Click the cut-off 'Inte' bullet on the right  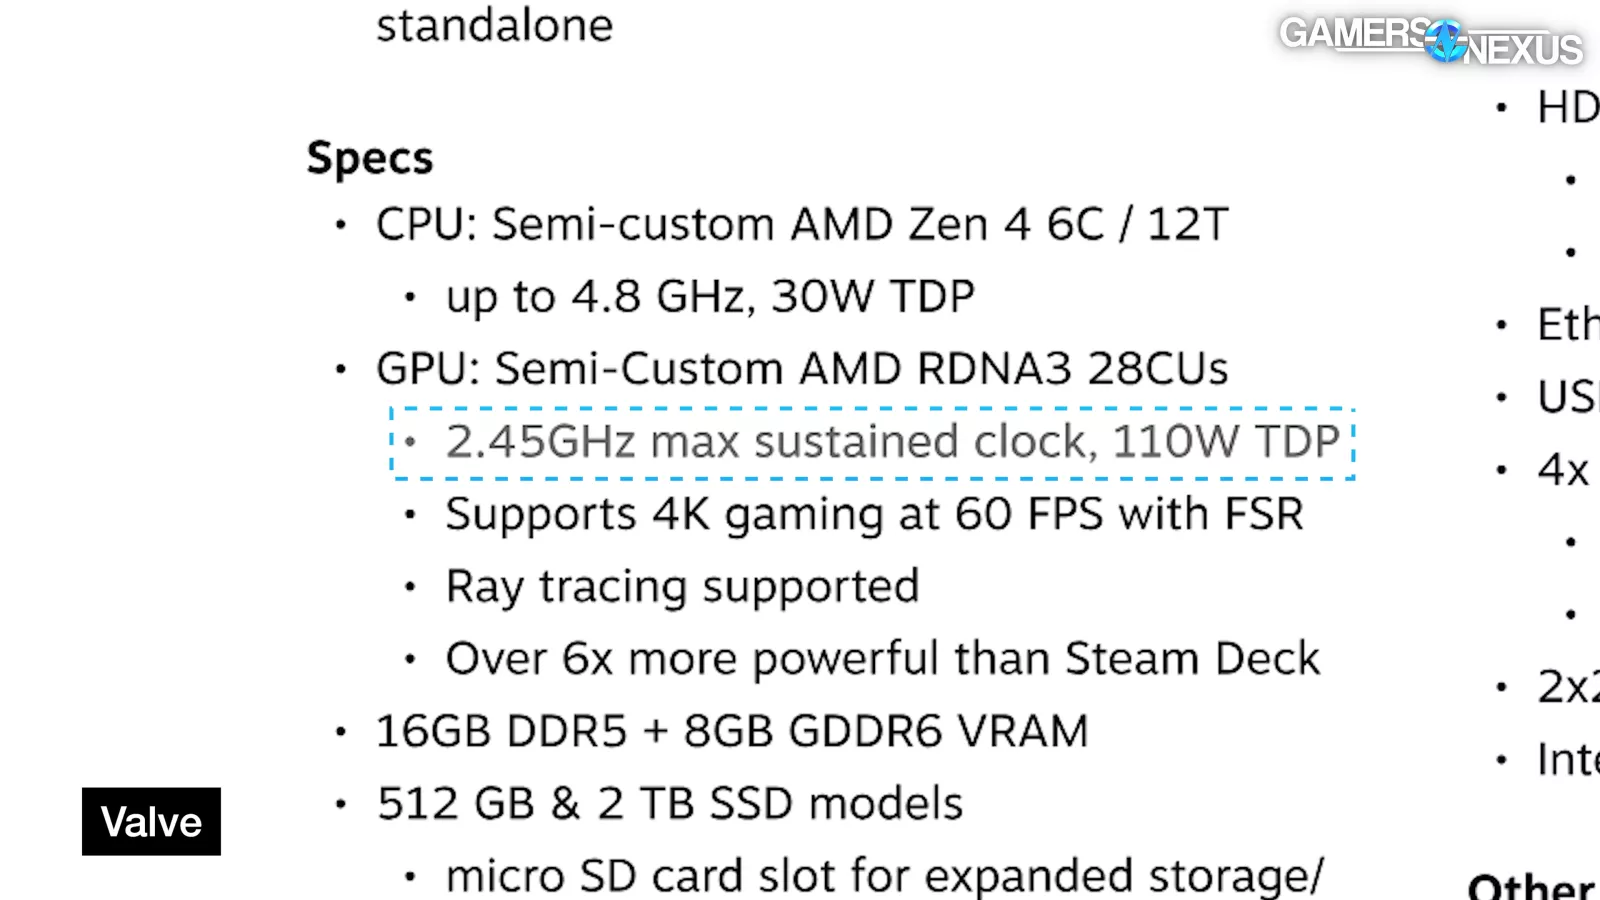1567,760
